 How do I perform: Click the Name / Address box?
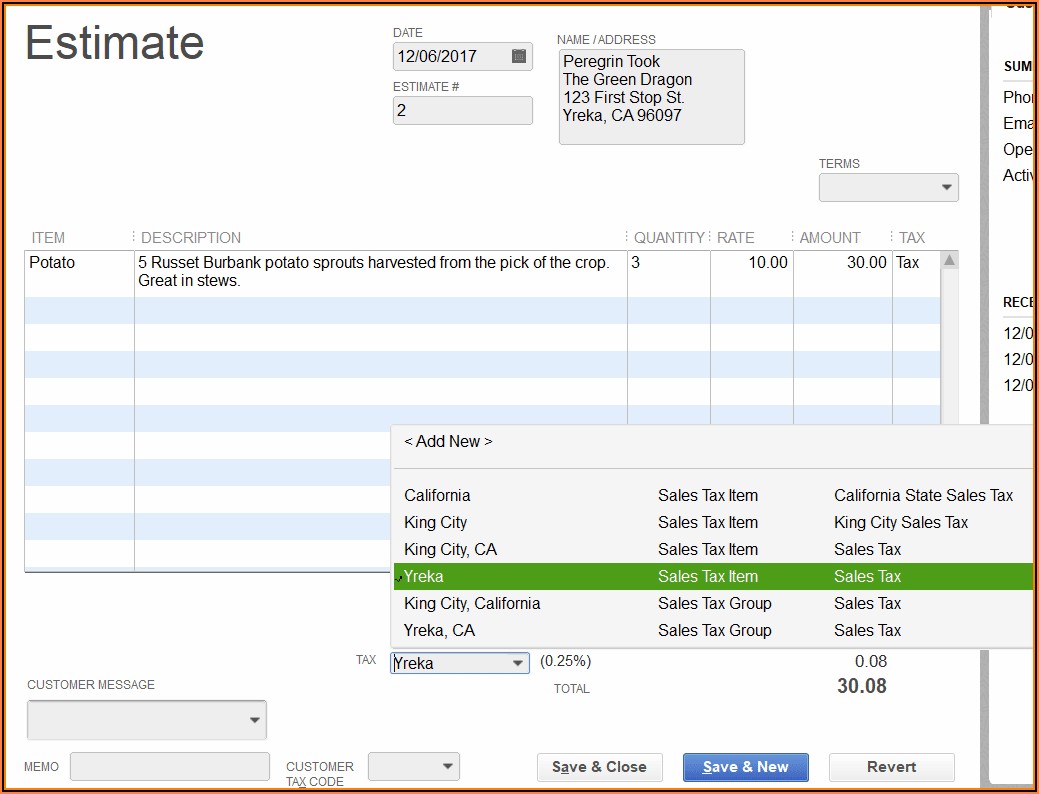click(x=651, y=97)
